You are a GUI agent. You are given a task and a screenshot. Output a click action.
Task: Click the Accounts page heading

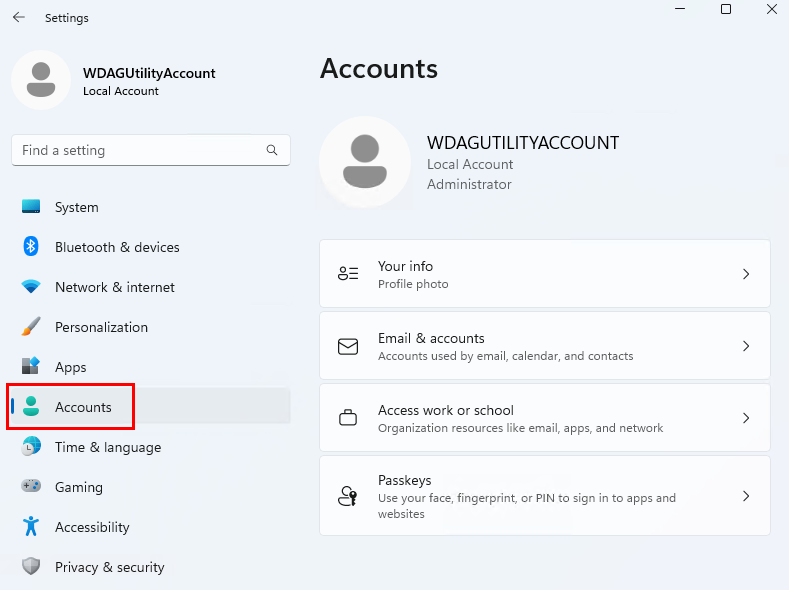[379, 68]
